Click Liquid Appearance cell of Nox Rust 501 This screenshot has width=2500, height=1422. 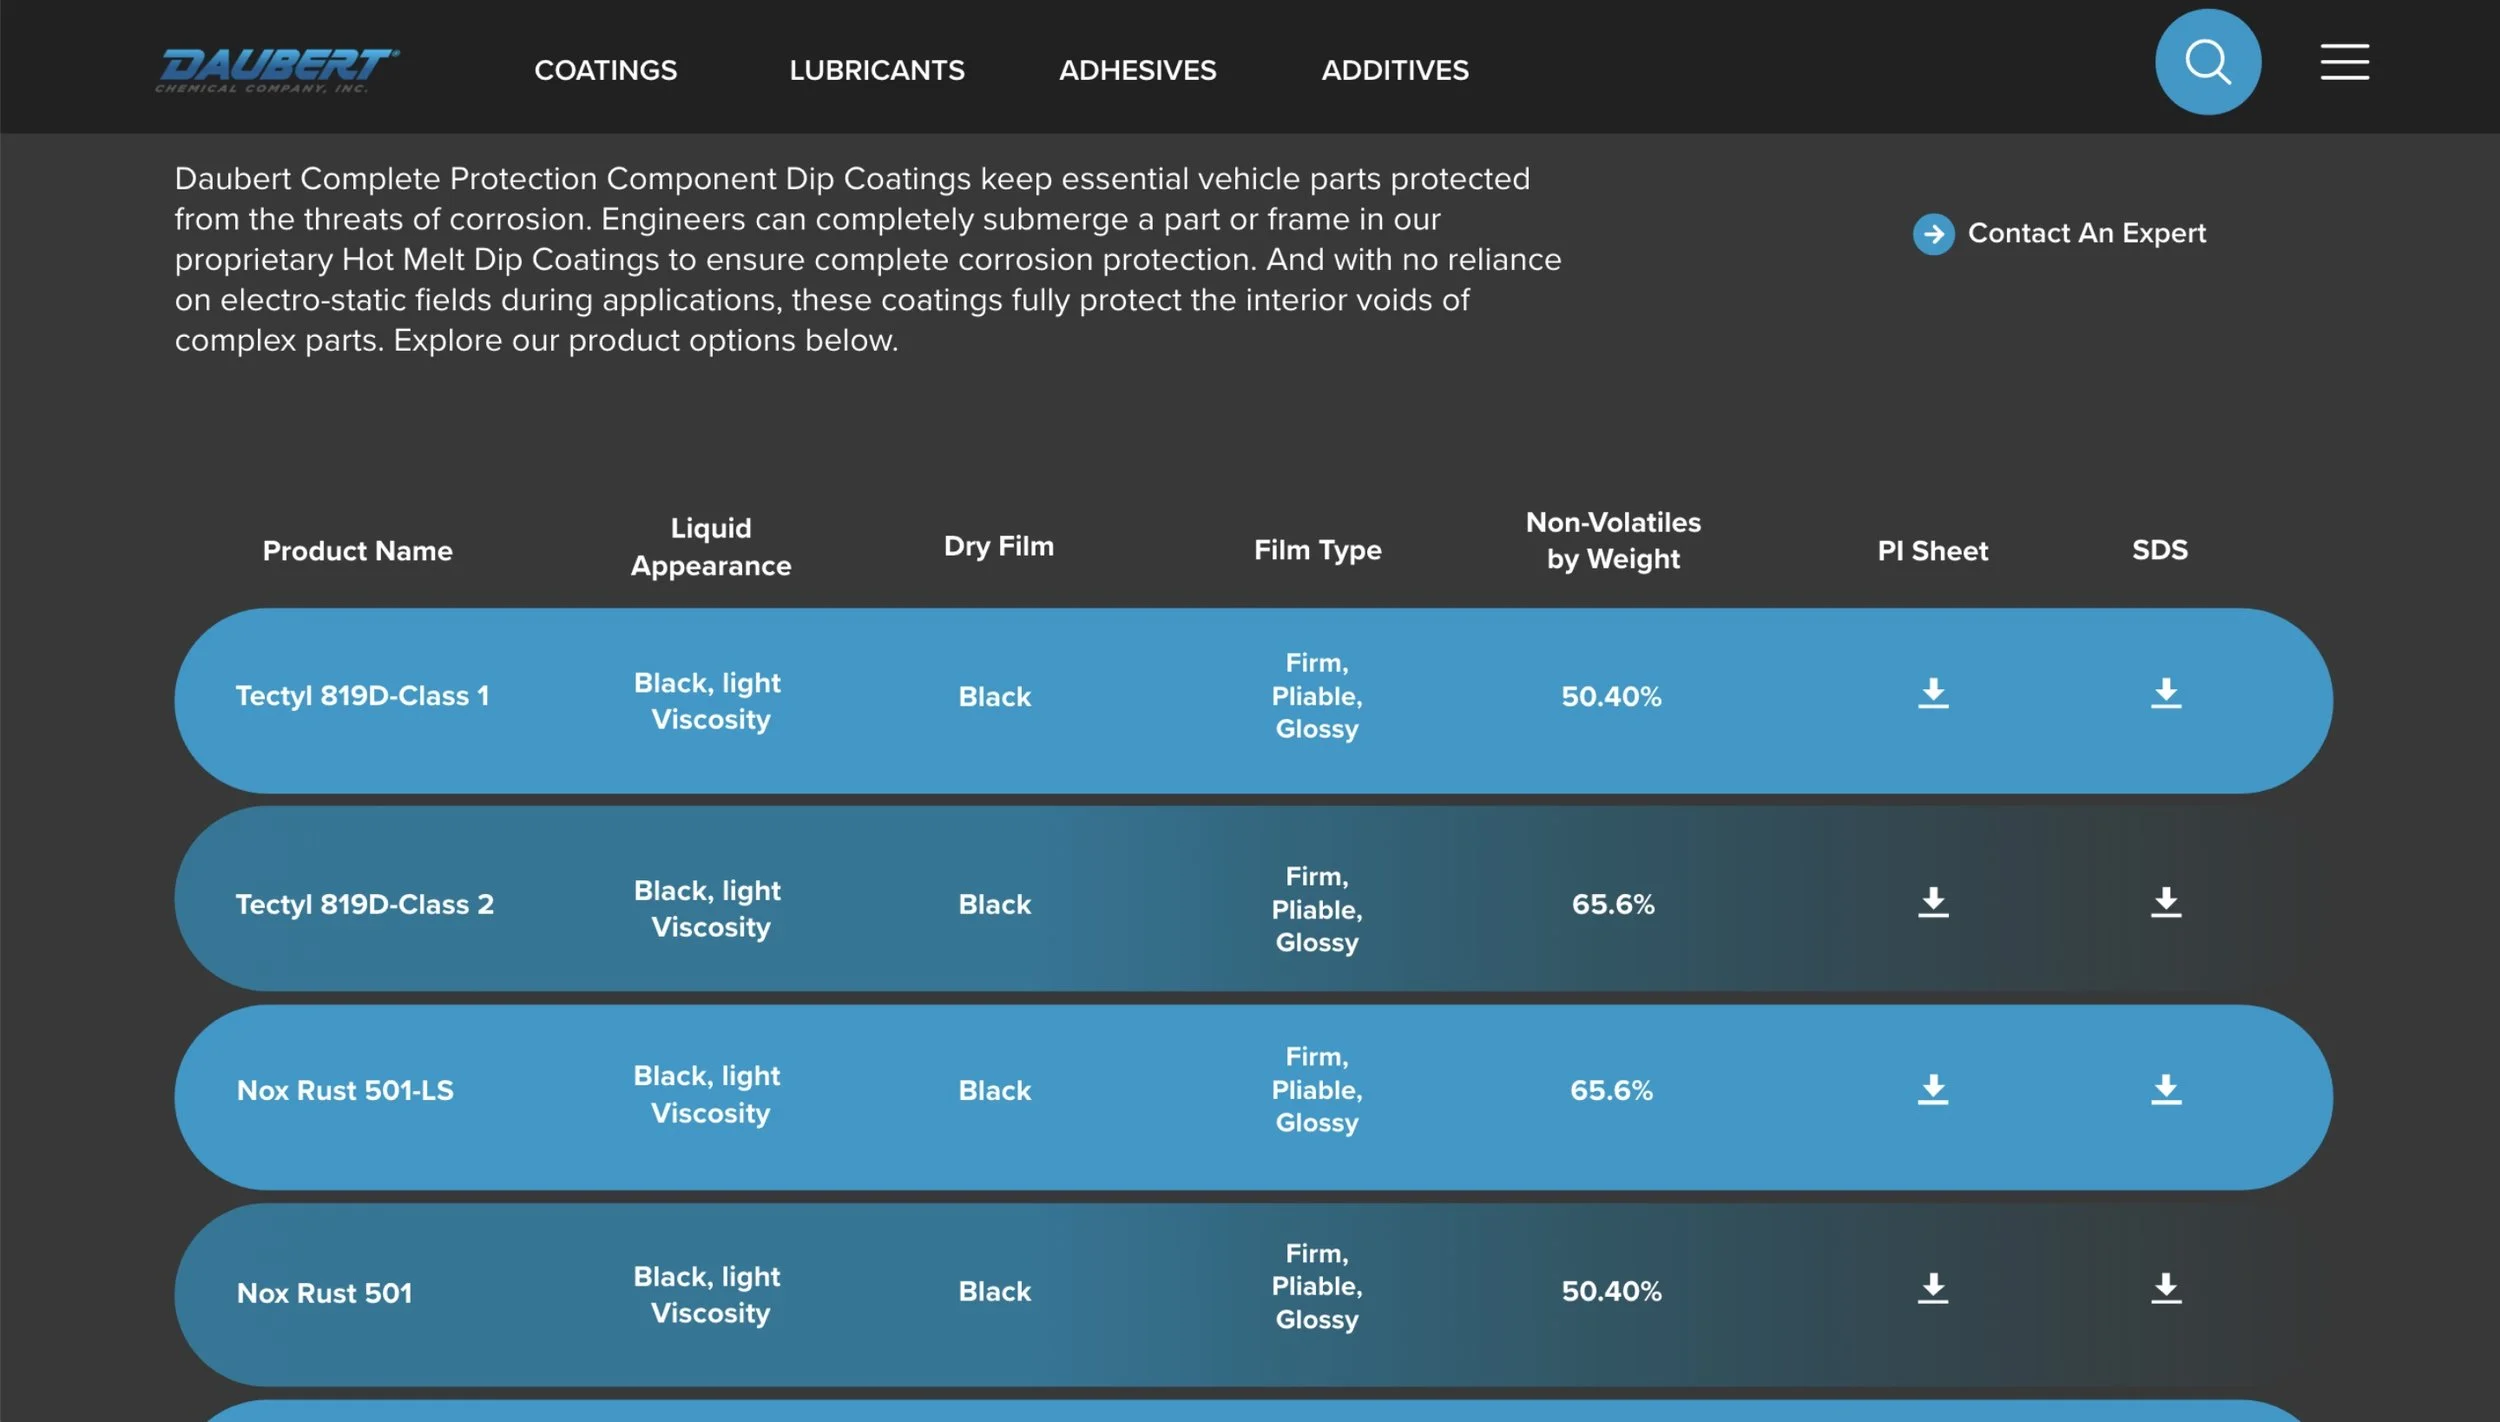click(708, 1295)
